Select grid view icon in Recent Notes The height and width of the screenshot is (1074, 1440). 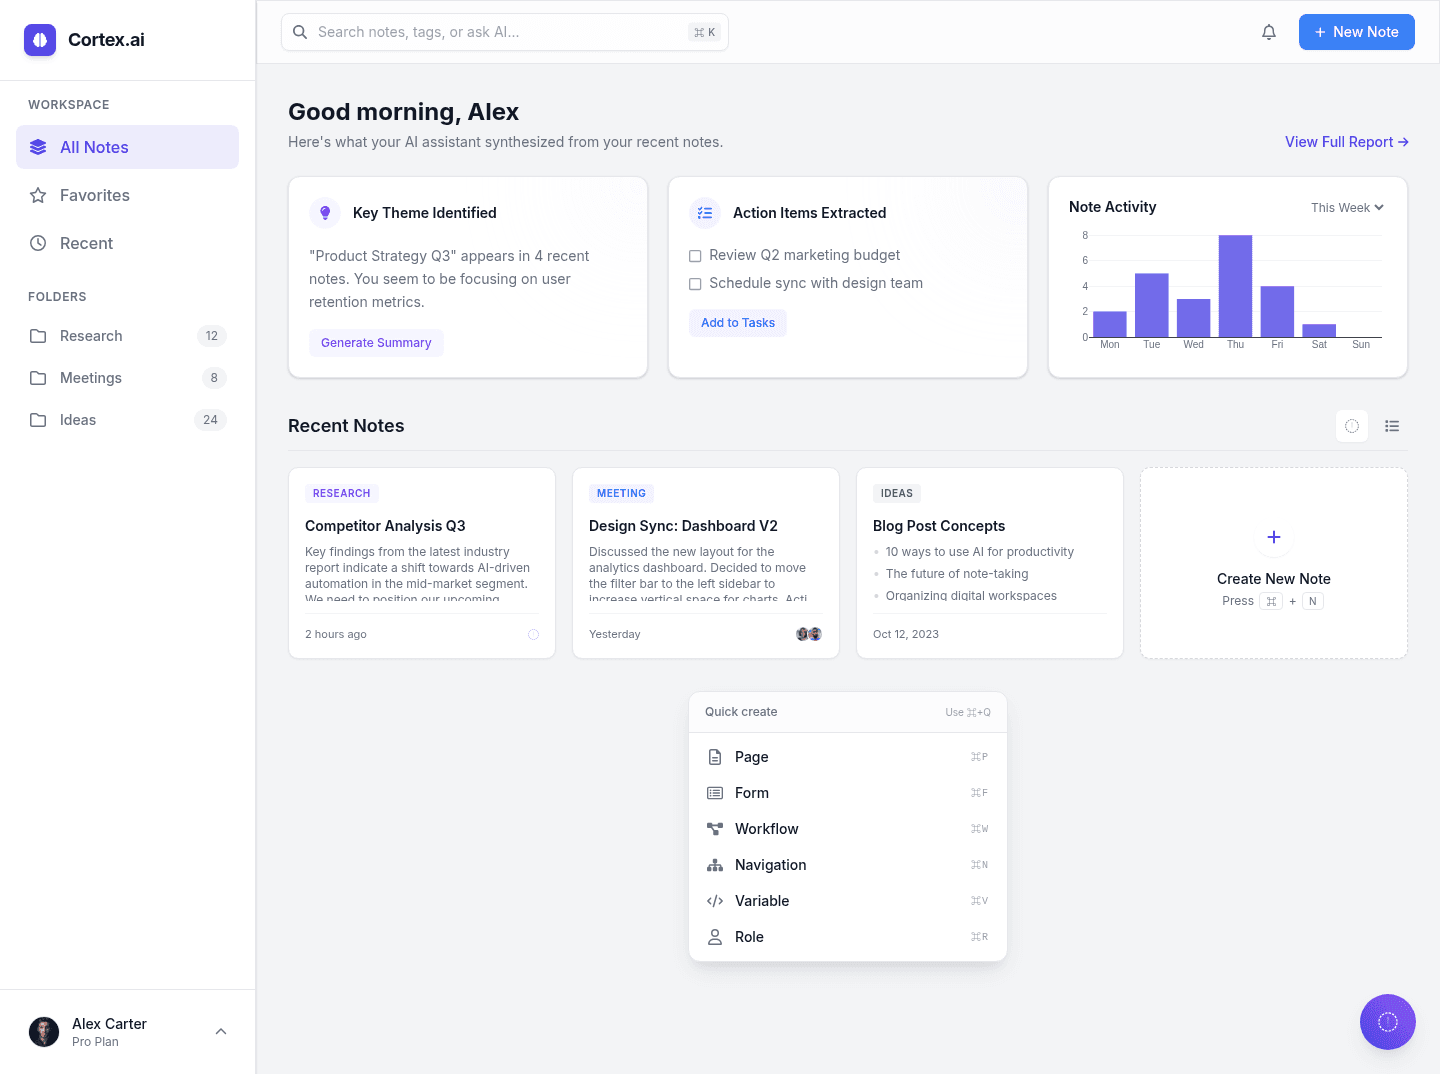(x=1352, y=426)
